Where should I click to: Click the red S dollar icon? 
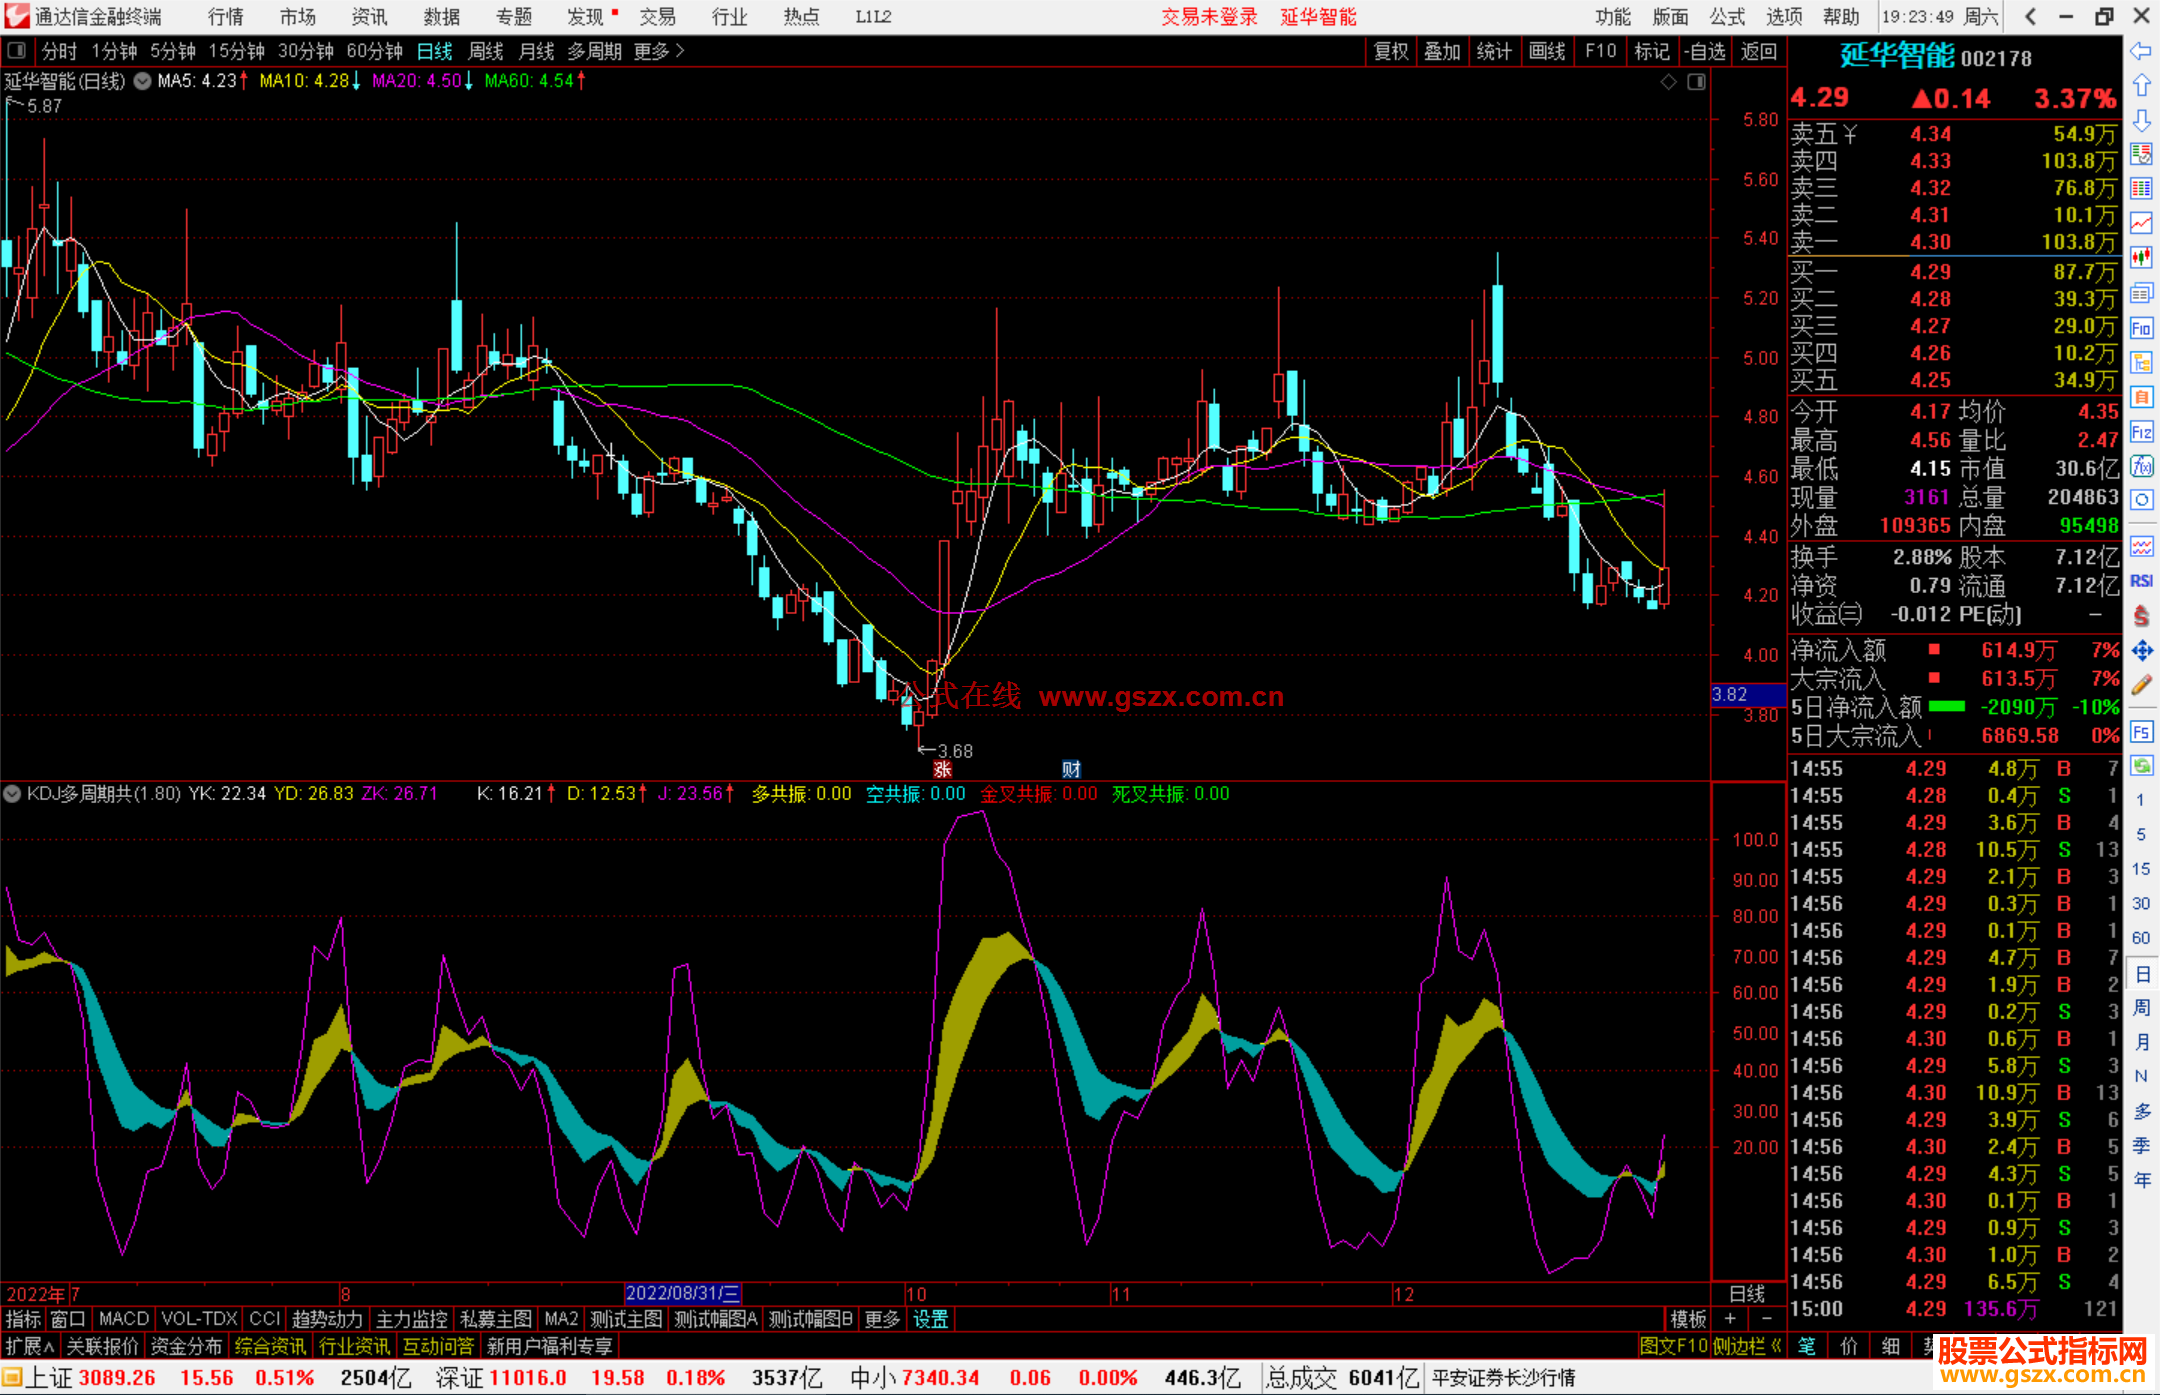point(2141,616)
